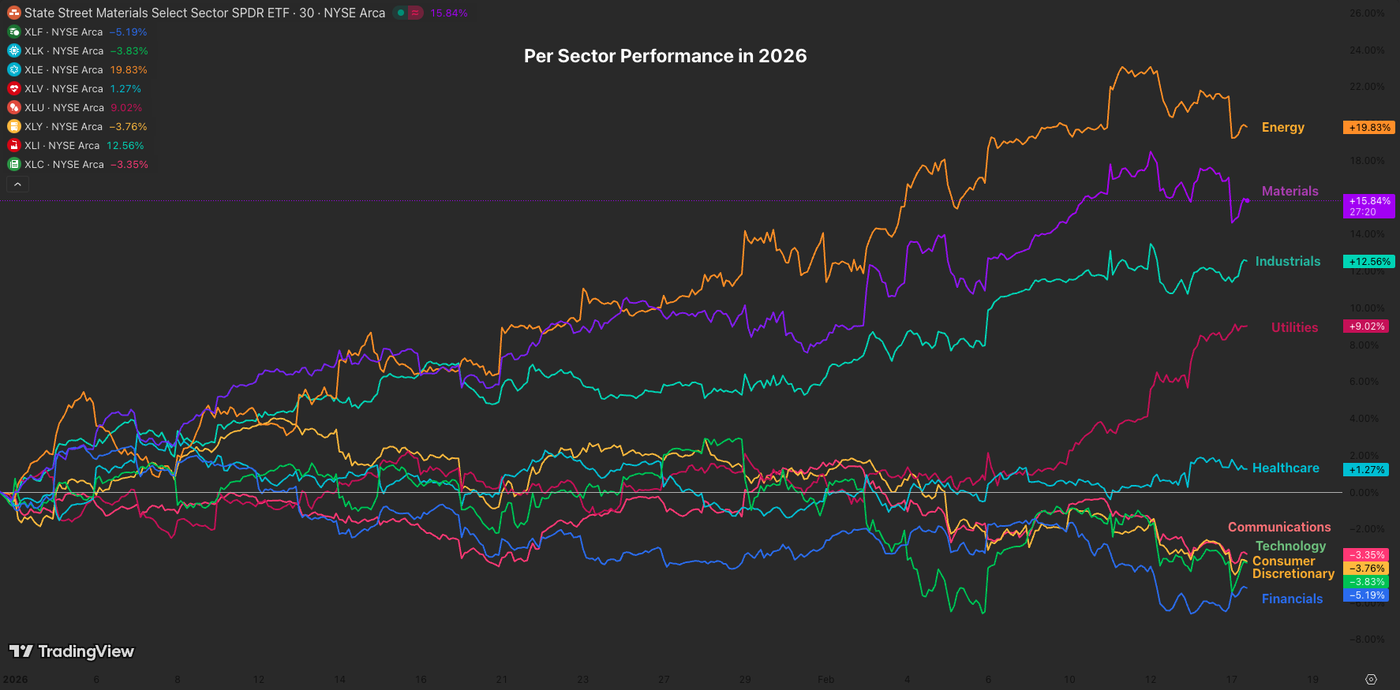1400x690 pixels.
Task: Select the Utilities line label on chart
Action: click(1294, 328)
